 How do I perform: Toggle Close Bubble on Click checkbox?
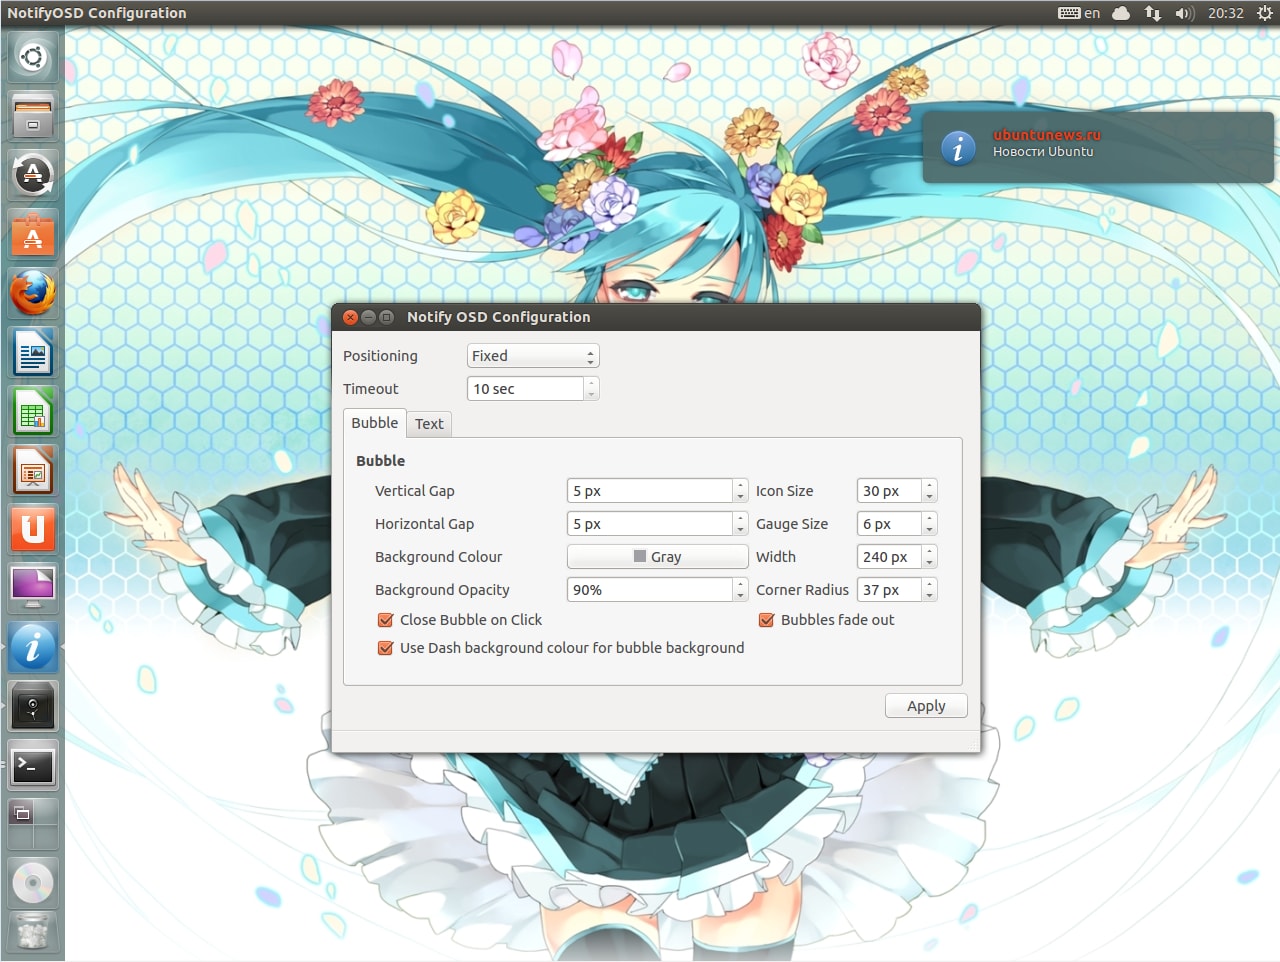point(385,620)
